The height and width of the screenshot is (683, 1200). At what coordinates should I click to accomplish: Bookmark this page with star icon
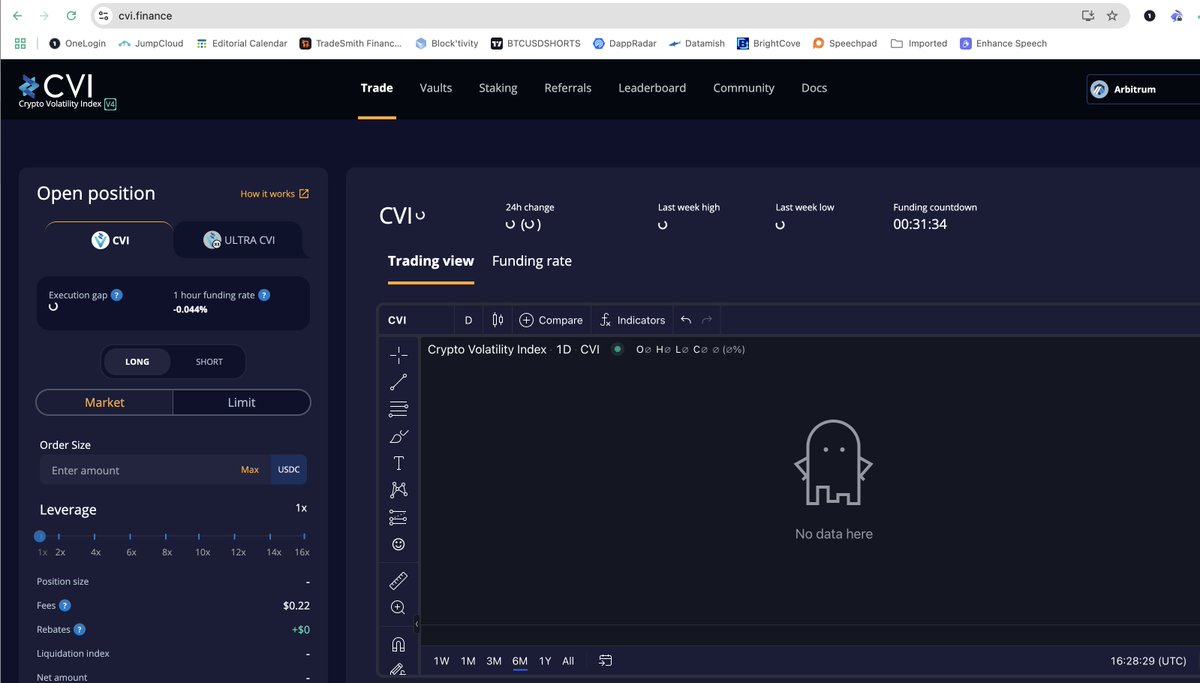1112,16
